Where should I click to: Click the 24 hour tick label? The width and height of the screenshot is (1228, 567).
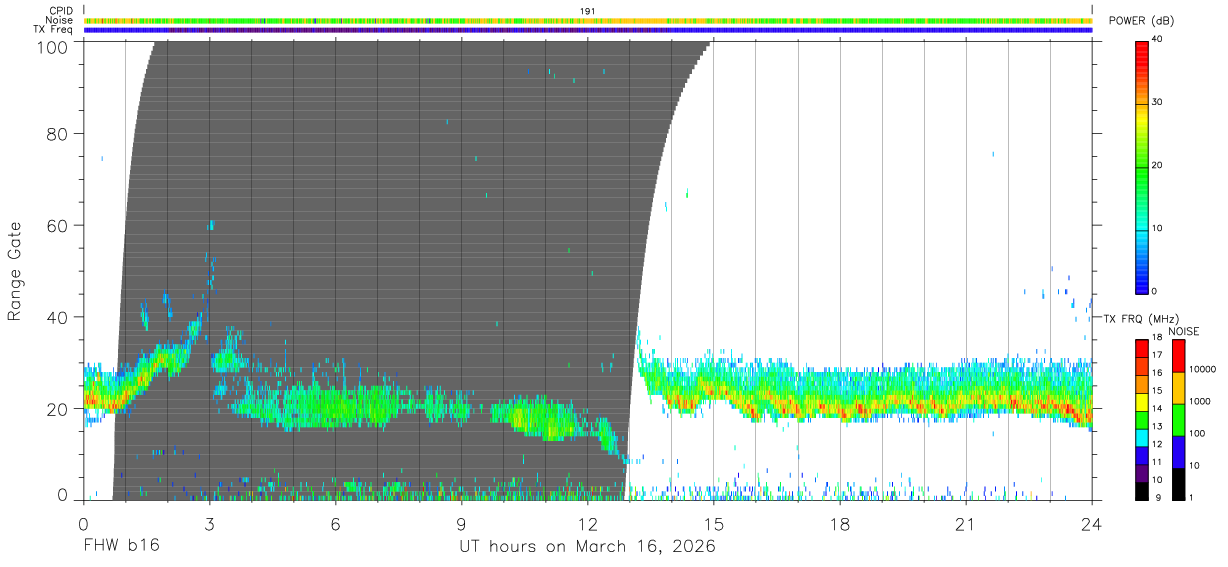click(x=1091, y=523)
